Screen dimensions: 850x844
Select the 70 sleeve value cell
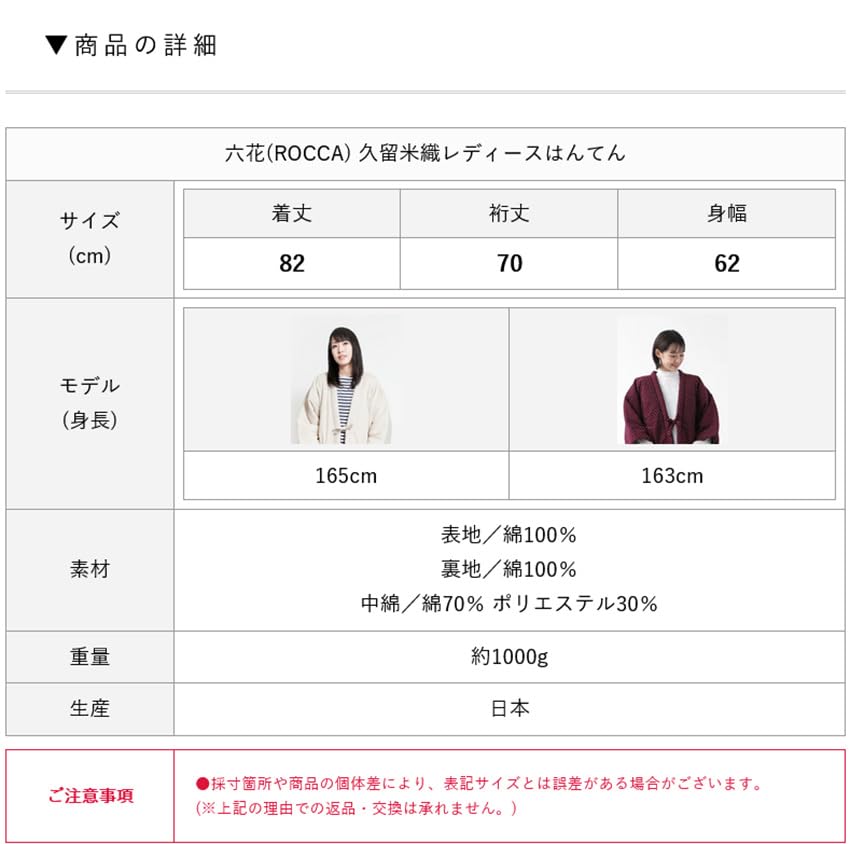coord(509,264)
